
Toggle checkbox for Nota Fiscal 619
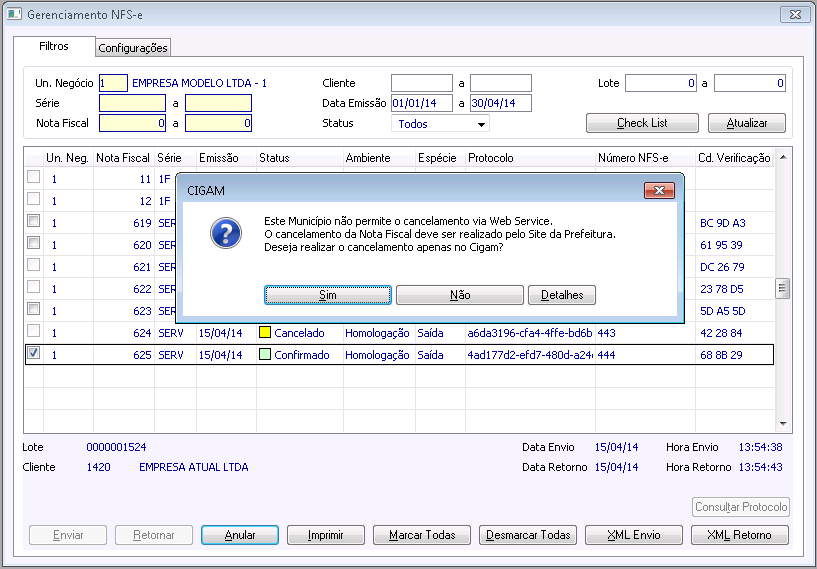(x=33, y=220)
